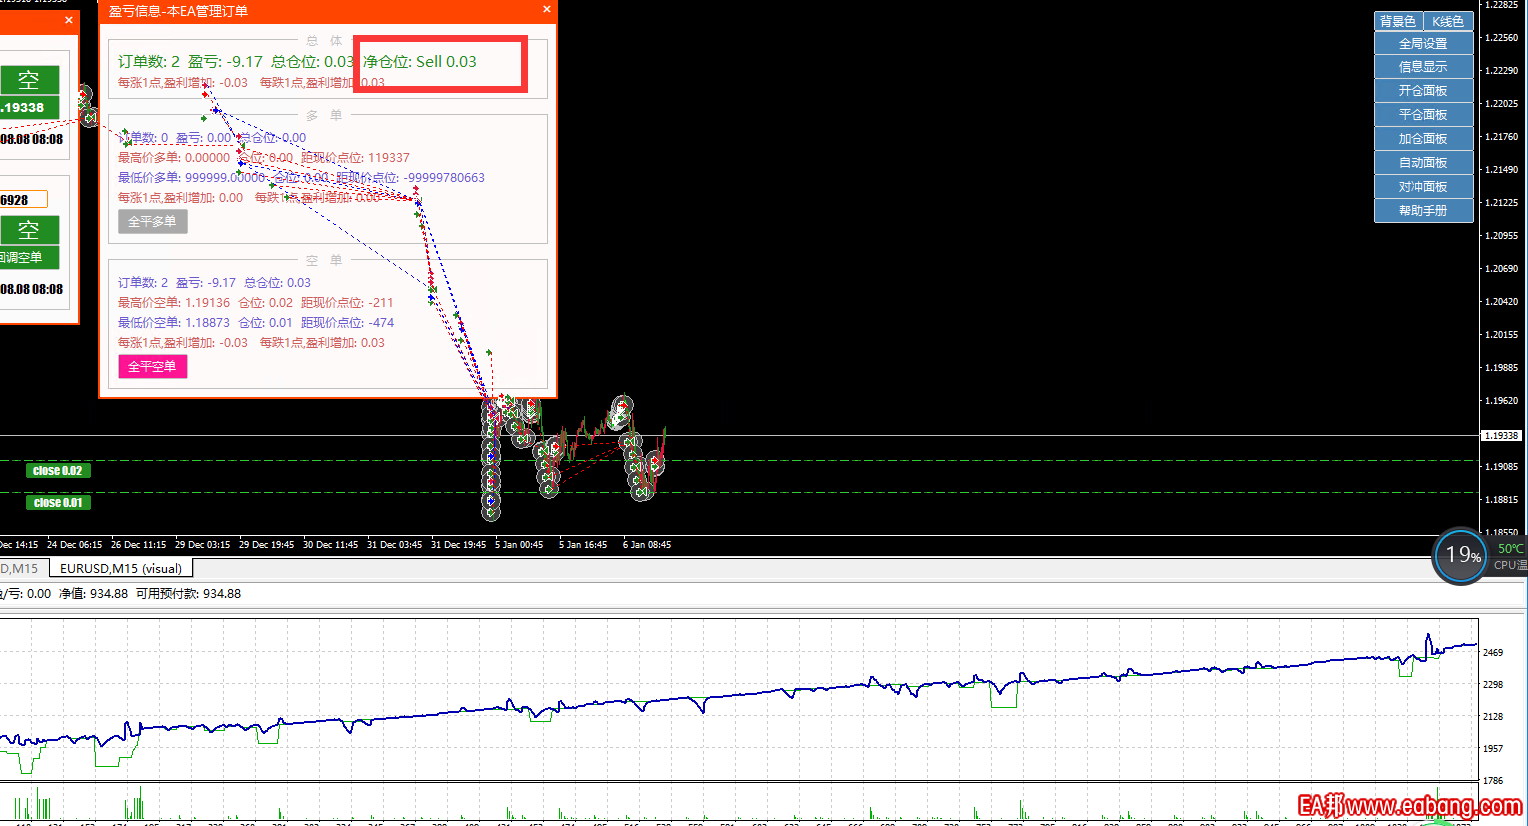The height and width of the screenshot is (826, 1528).
Task: Click the price input field ending 6928
Action: (22, 200)
